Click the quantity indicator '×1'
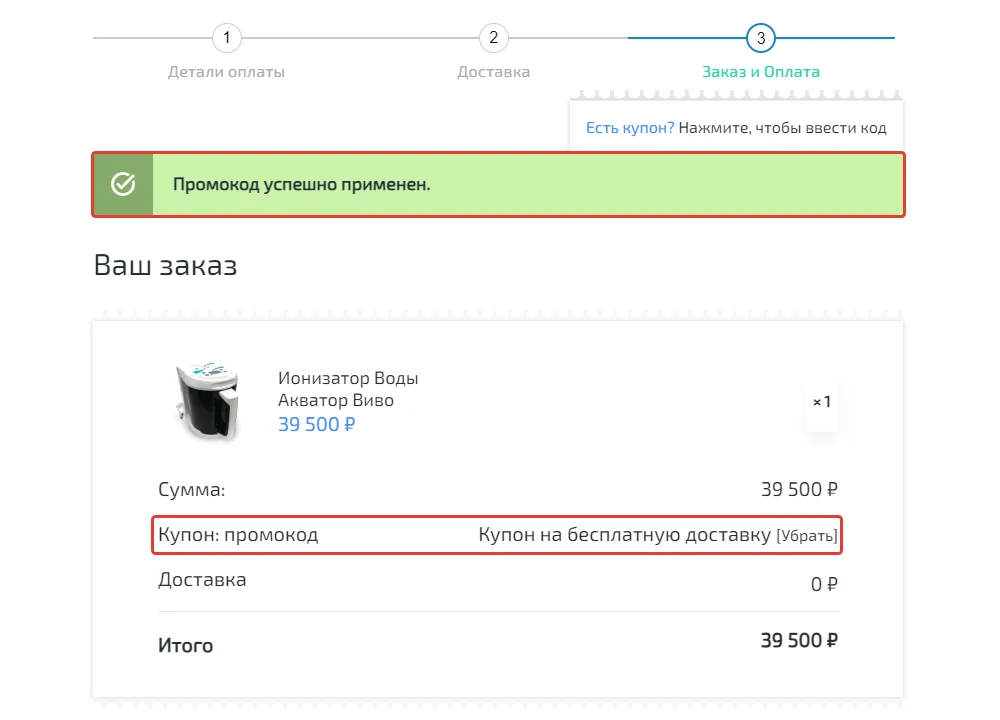This screenshot has height=720, width=1000. click(x=822, y=403)
